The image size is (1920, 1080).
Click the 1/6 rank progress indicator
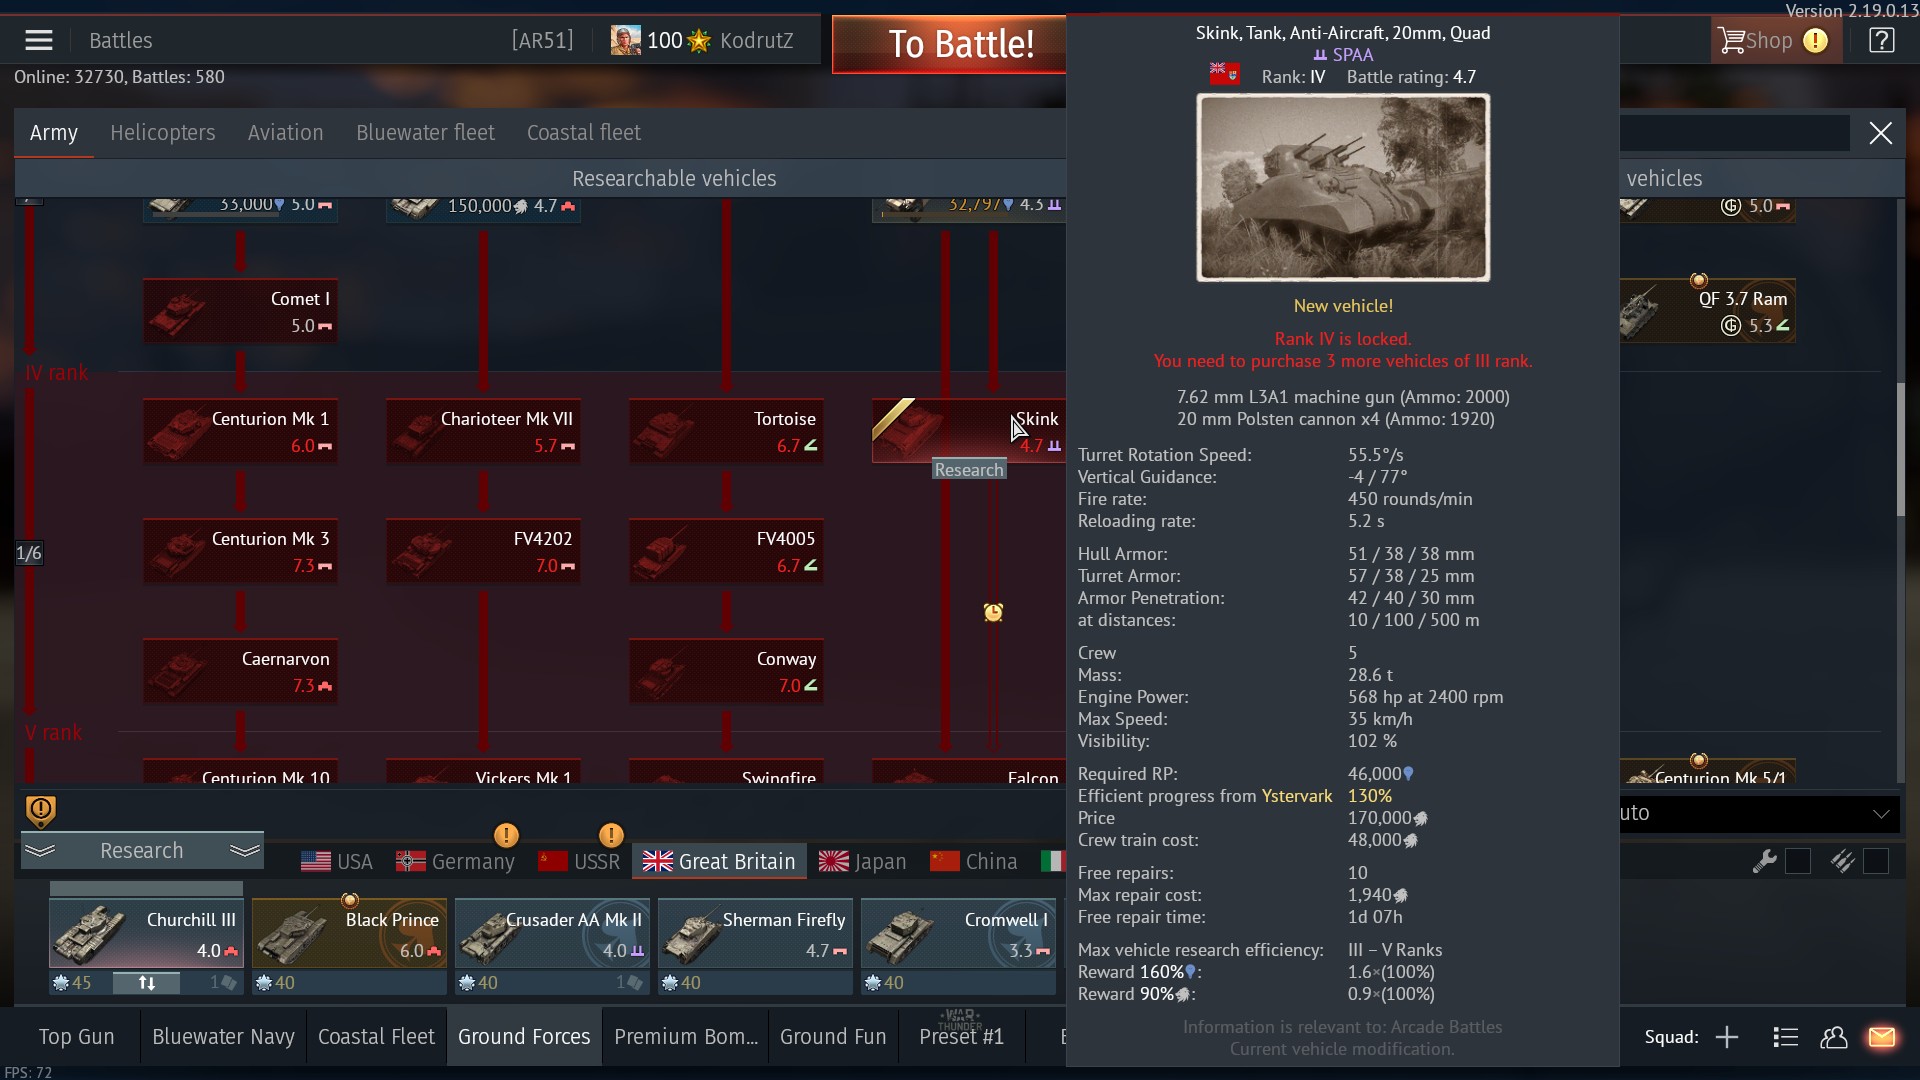point(29,553)
